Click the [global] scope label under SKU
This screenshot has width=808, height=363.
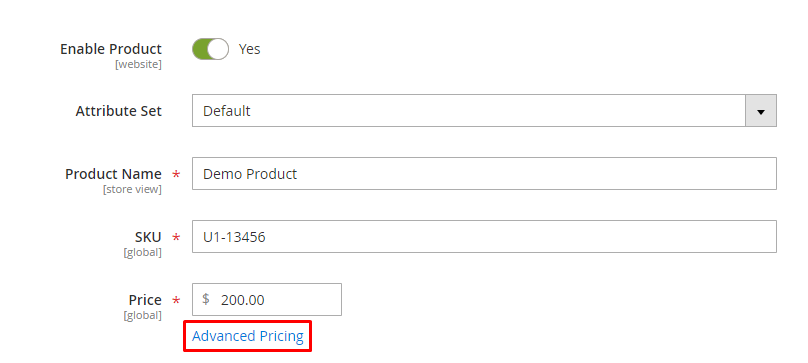click(142, 252)
